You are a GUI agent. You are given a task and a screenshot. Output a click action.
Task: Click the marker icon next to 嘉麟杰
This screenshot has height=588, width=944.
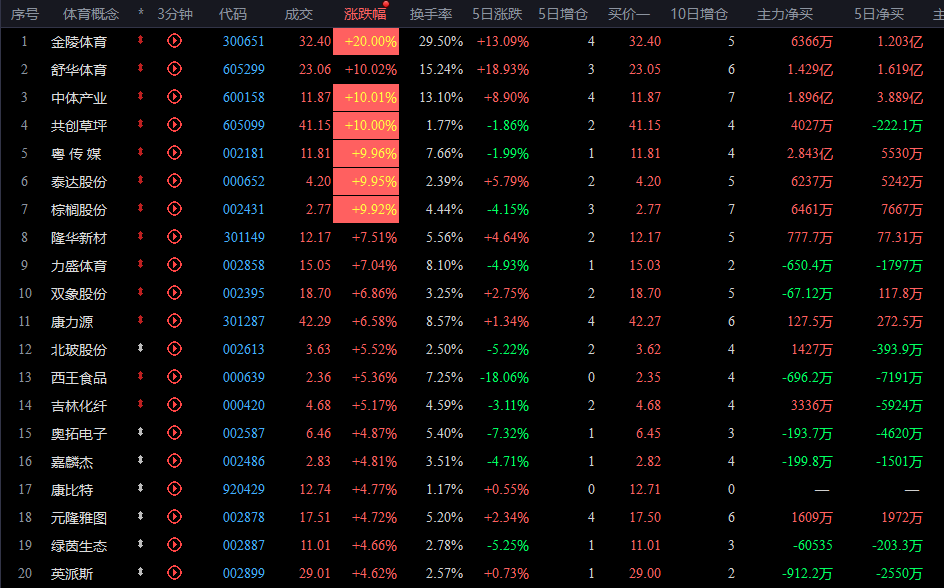coord(141,462)
